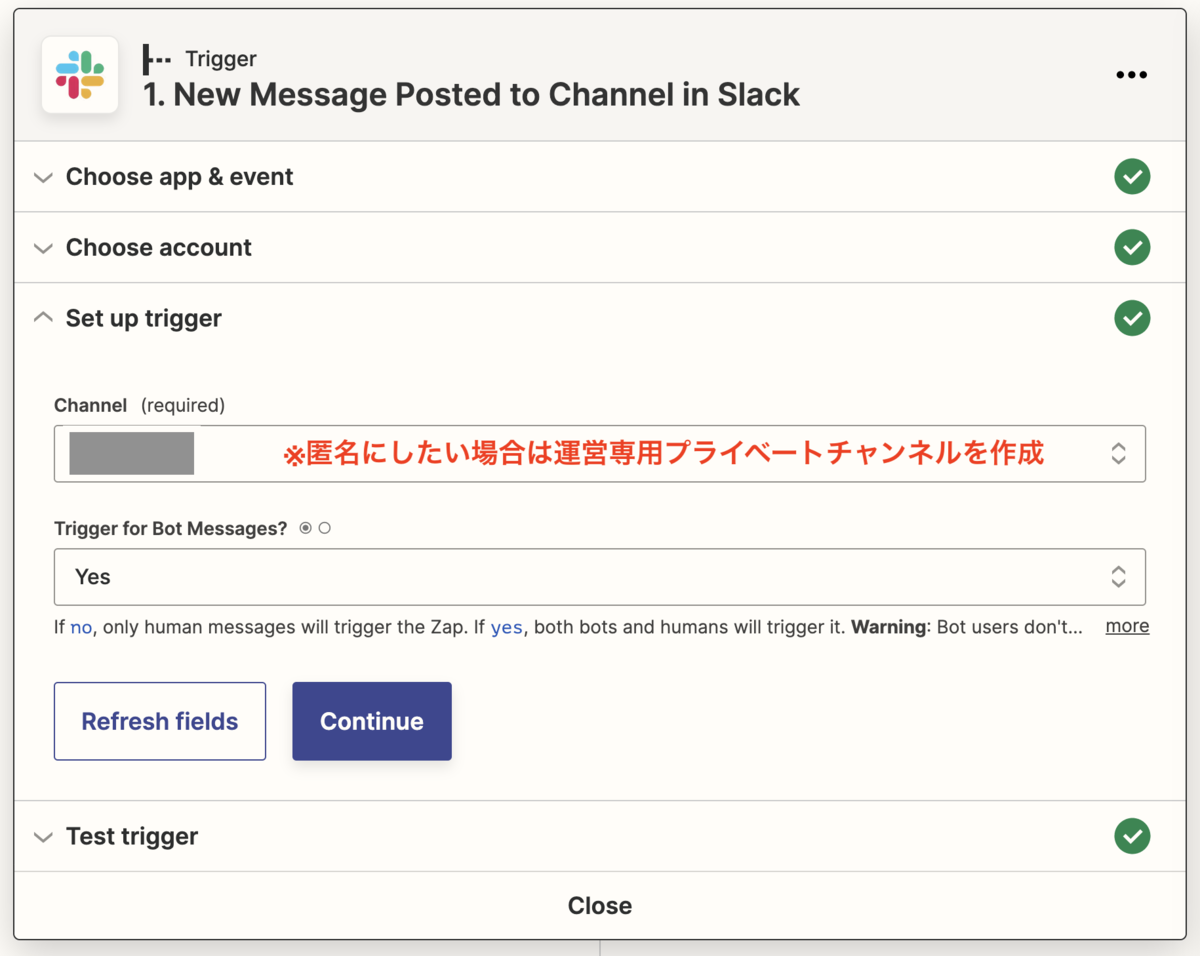
Task: Open the three-dot step options menu
Action: [1131, 75]
